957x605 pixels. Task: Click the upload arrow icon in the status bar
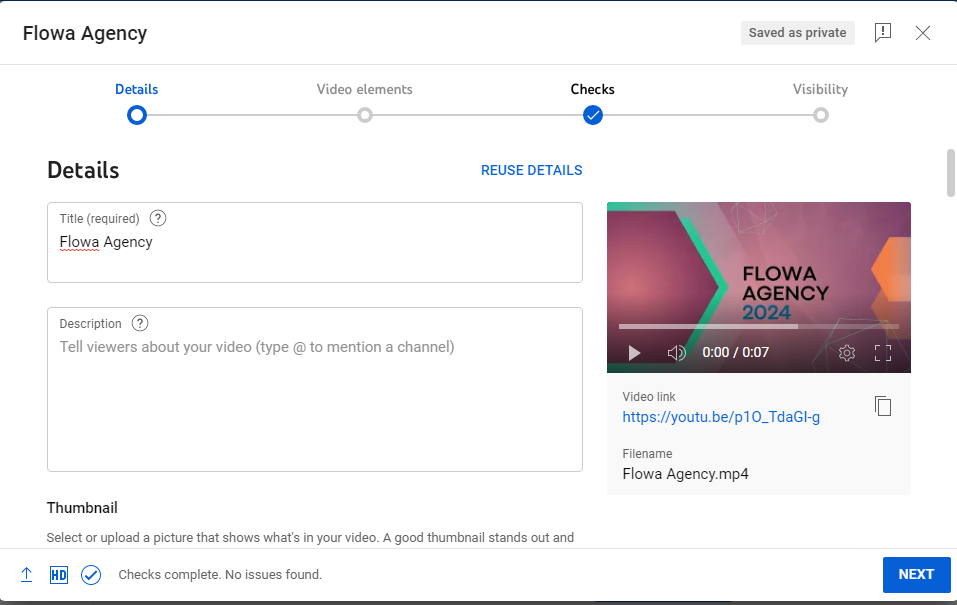click(26, 574)
